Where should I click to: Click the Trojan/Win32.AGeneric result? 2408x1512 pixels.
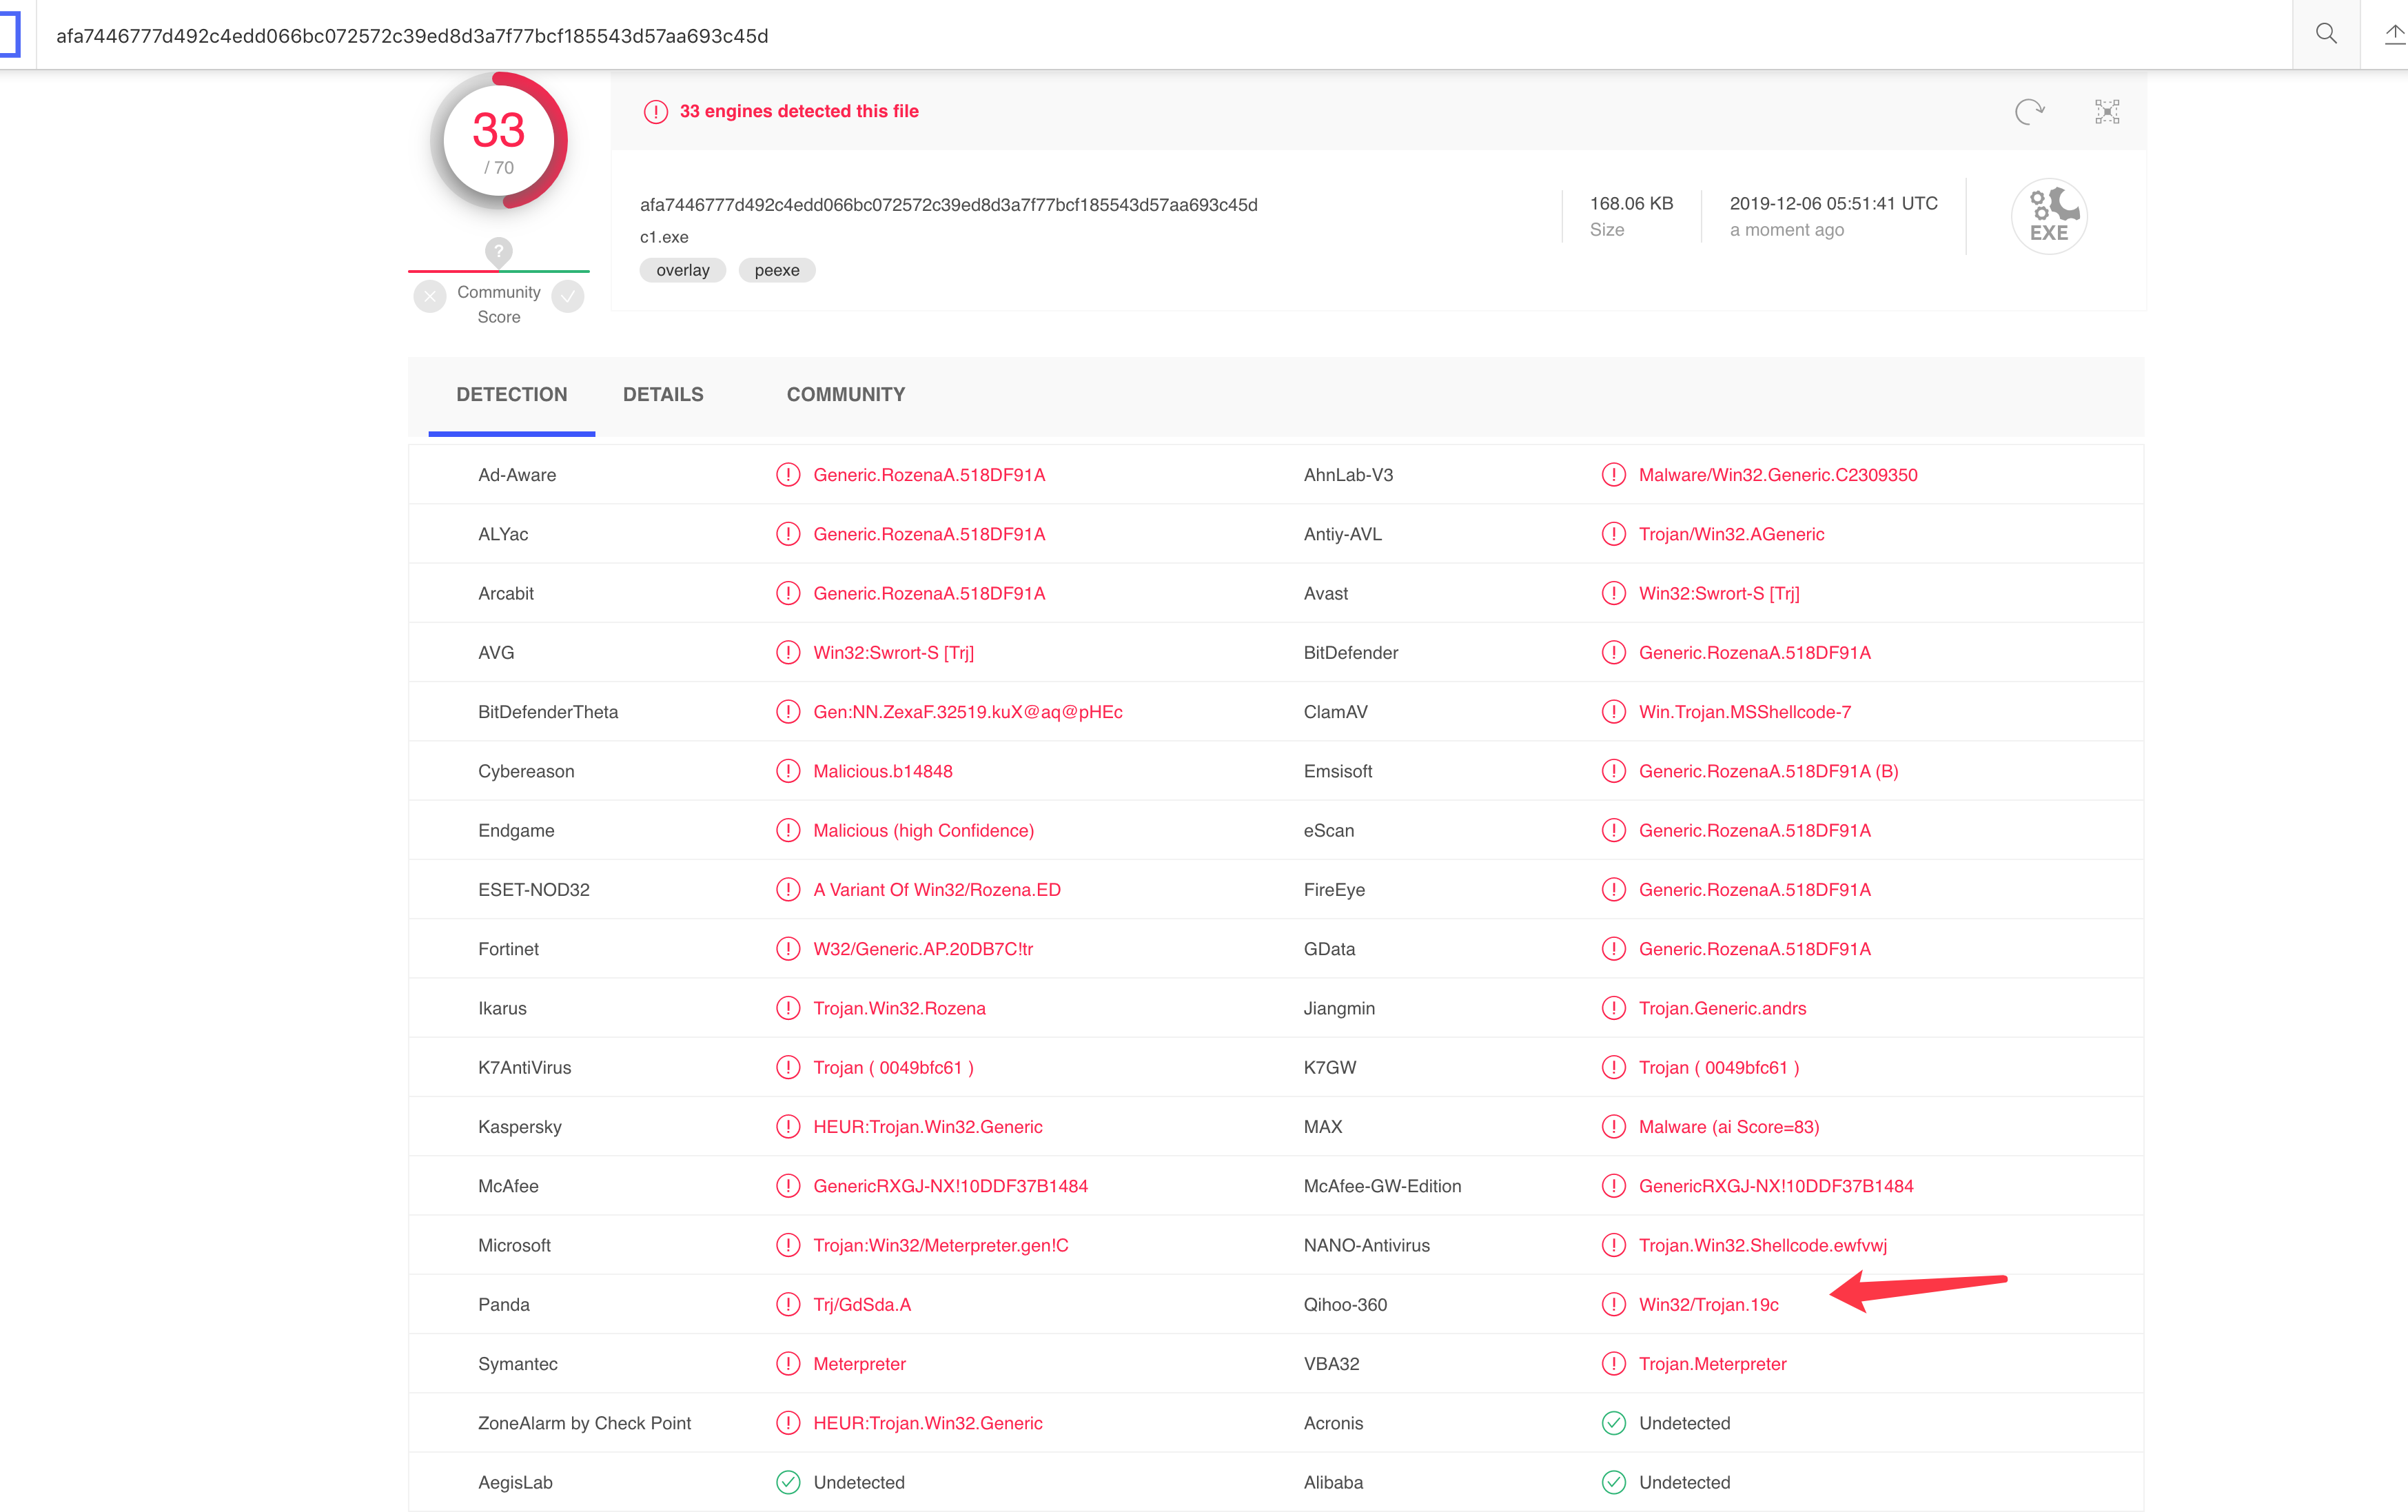click(1732, 534)
